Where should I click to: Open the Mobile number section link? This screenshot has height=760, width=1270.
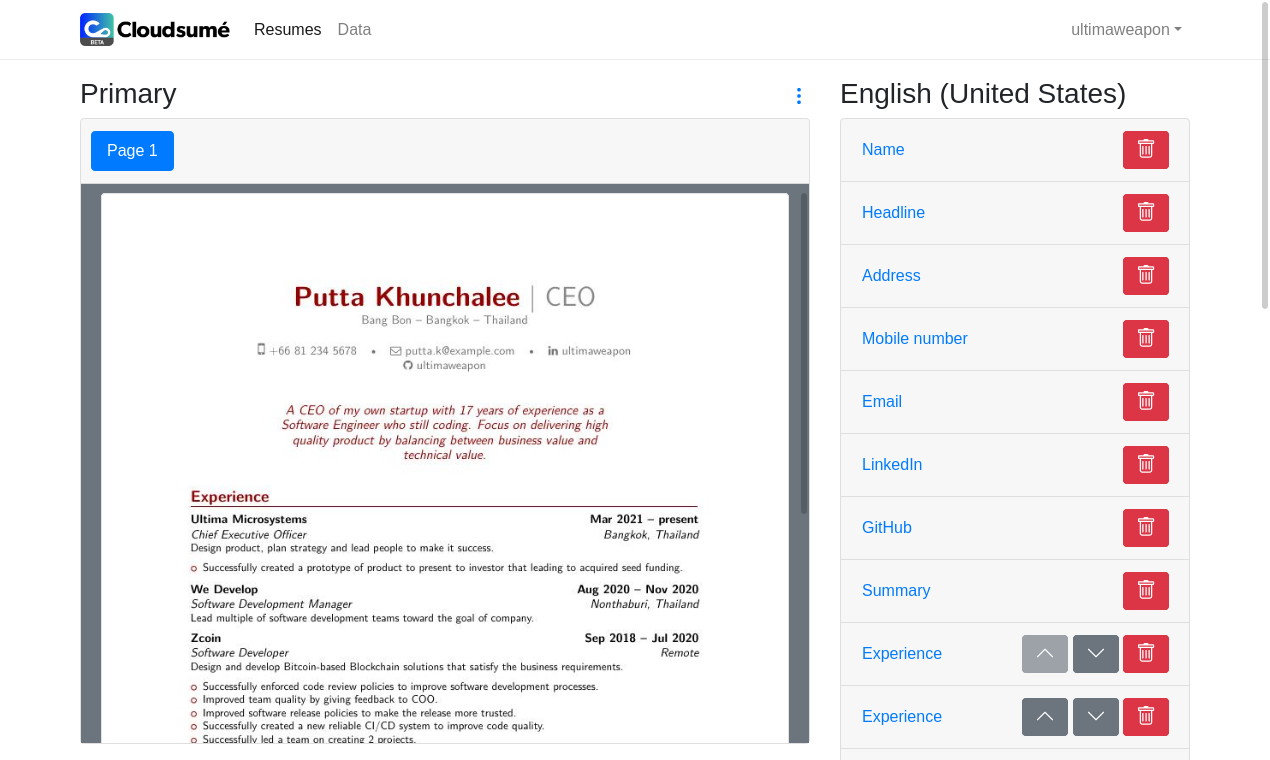[x=915, y=339]
